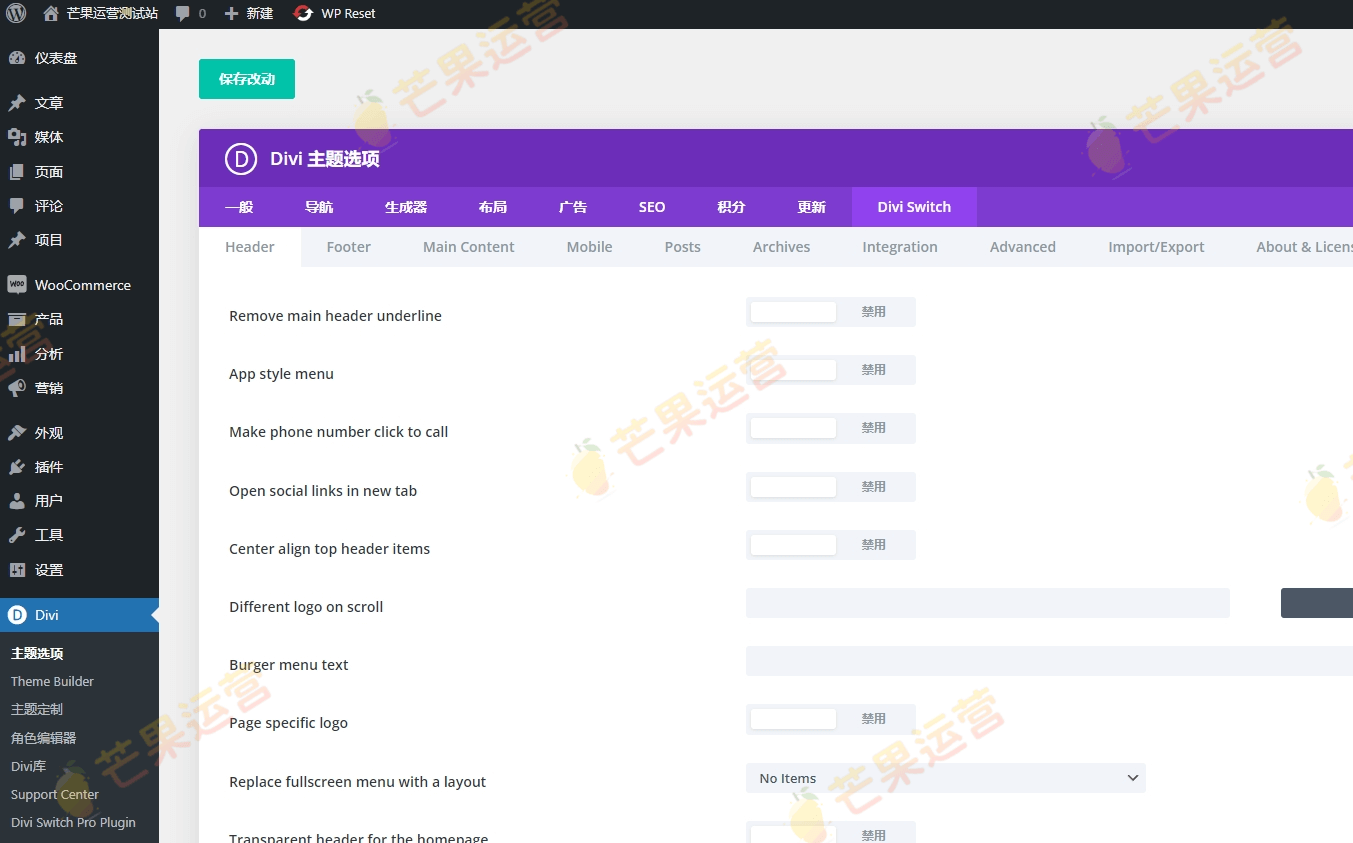
Task: Open 外观 (Appearance) in the sidebar
Action: tap(46, 432)
